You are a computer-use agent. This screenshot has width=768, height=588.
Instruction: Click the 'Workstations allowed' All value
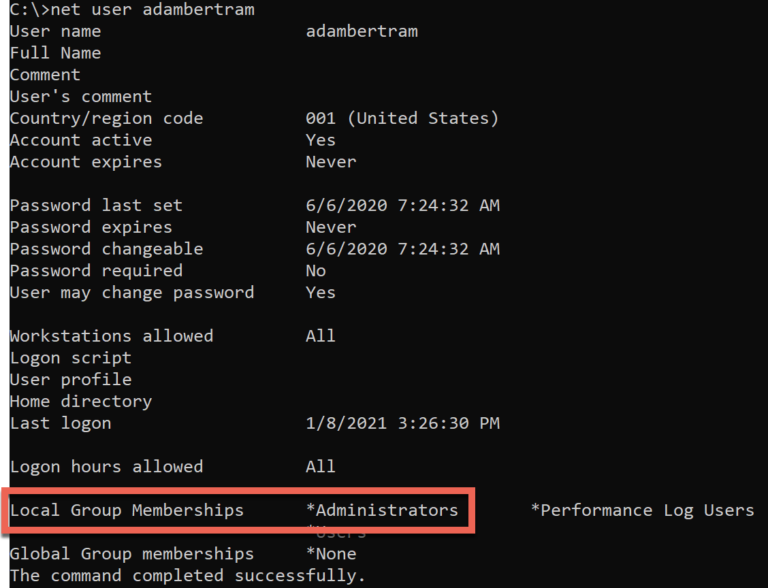321,336
